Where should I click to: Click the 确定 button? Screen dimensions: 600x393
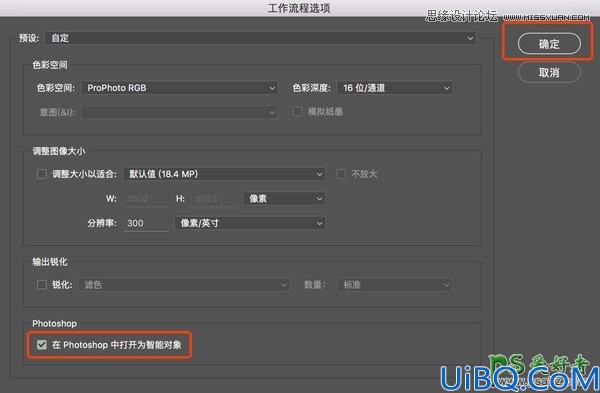point(549,44)
